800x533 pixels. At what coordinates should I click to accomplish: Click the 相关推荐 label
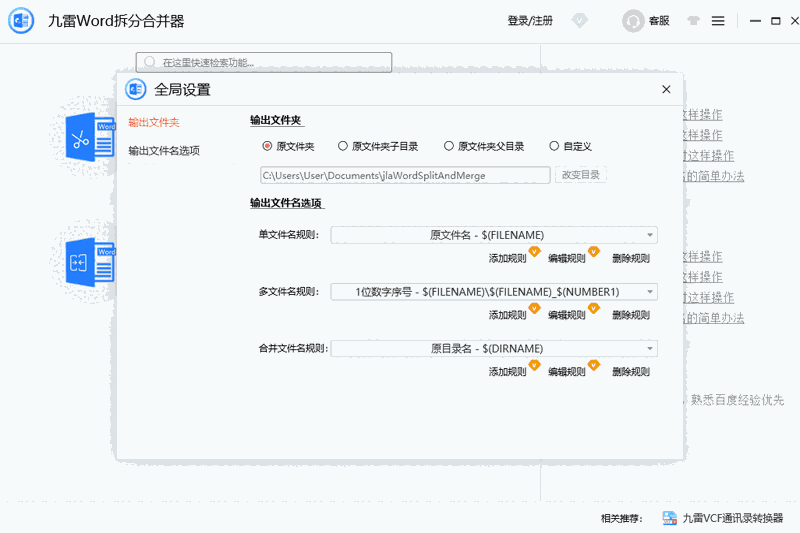pos(621,519)
